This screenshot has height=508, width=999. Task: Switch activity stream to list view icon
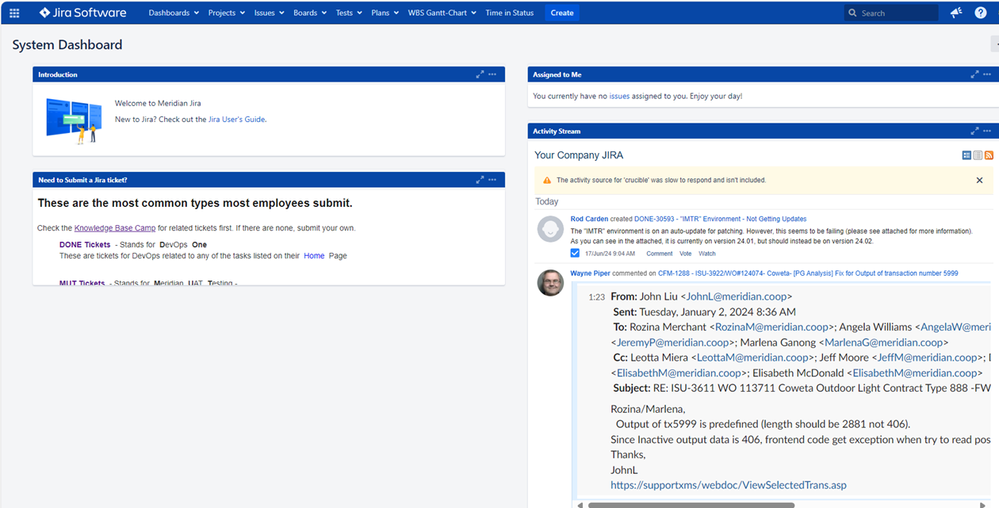click(977, 155)
